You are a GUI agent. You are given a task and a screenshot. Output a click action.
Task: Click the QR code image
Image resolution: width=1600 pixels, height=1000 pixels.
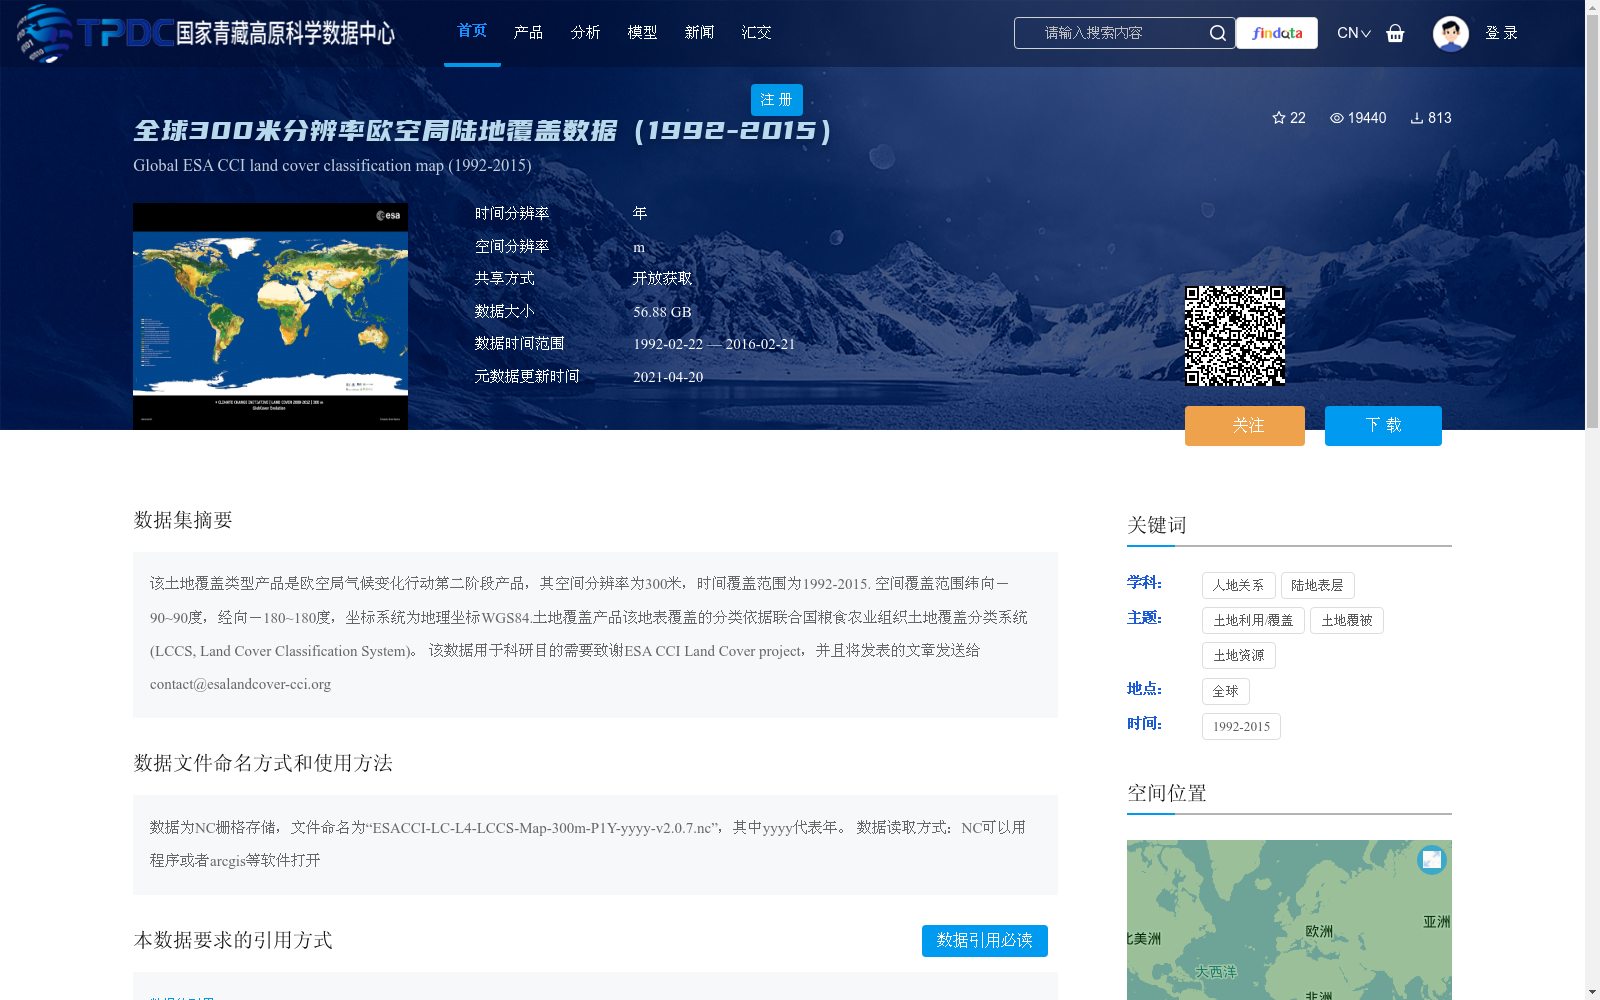tap(1235, 336)
